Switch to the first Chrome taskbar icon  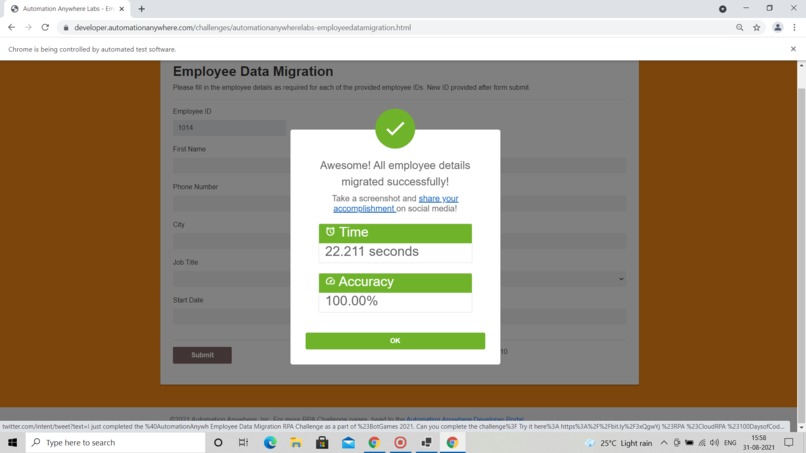pos(374,442)
